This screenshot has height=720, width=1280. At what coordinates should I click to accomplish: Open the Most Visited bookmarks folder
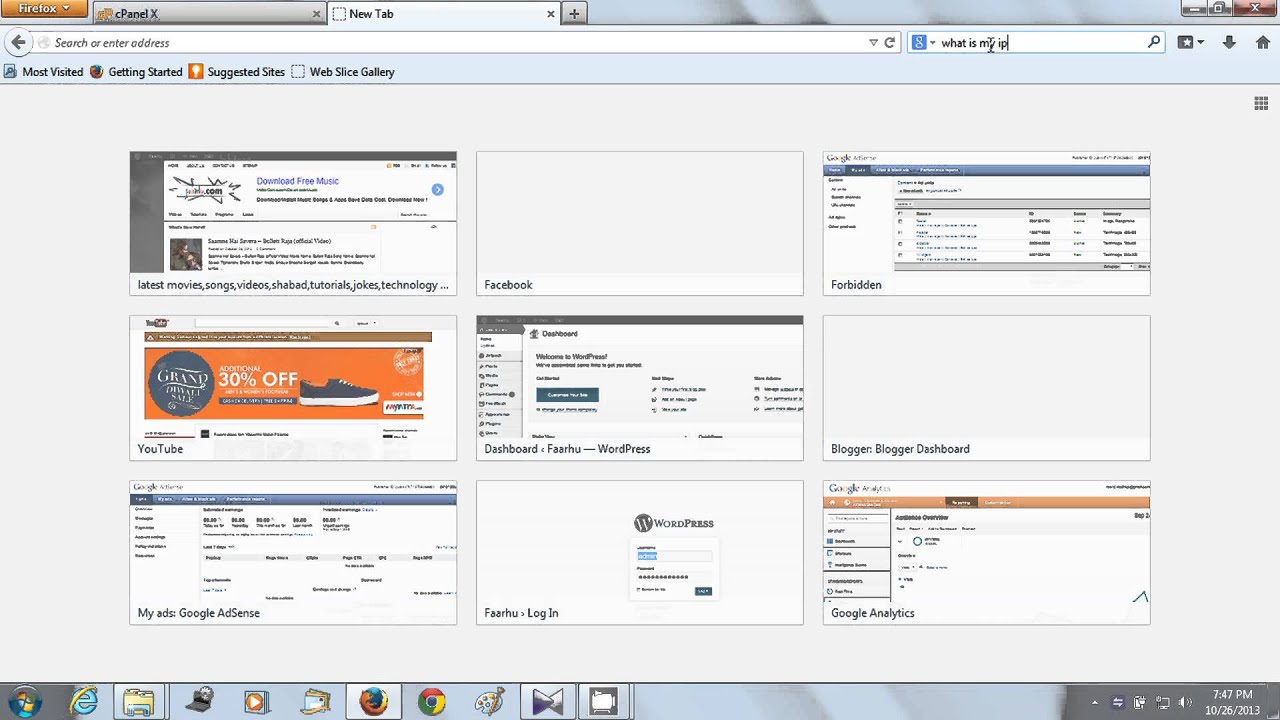tap(43, 72)
